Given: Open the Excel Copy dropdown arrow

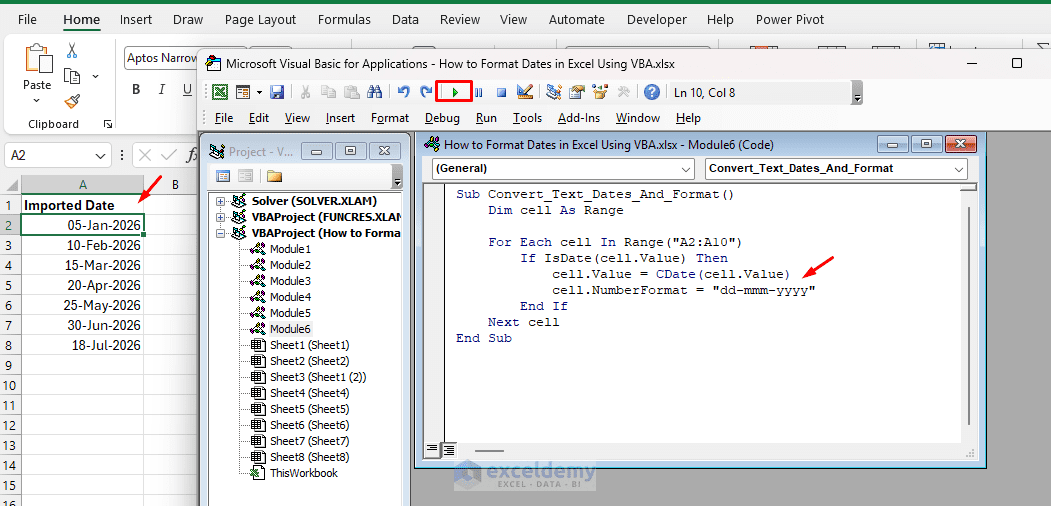Looking at the screenshot, I should (x=95, y=76).
